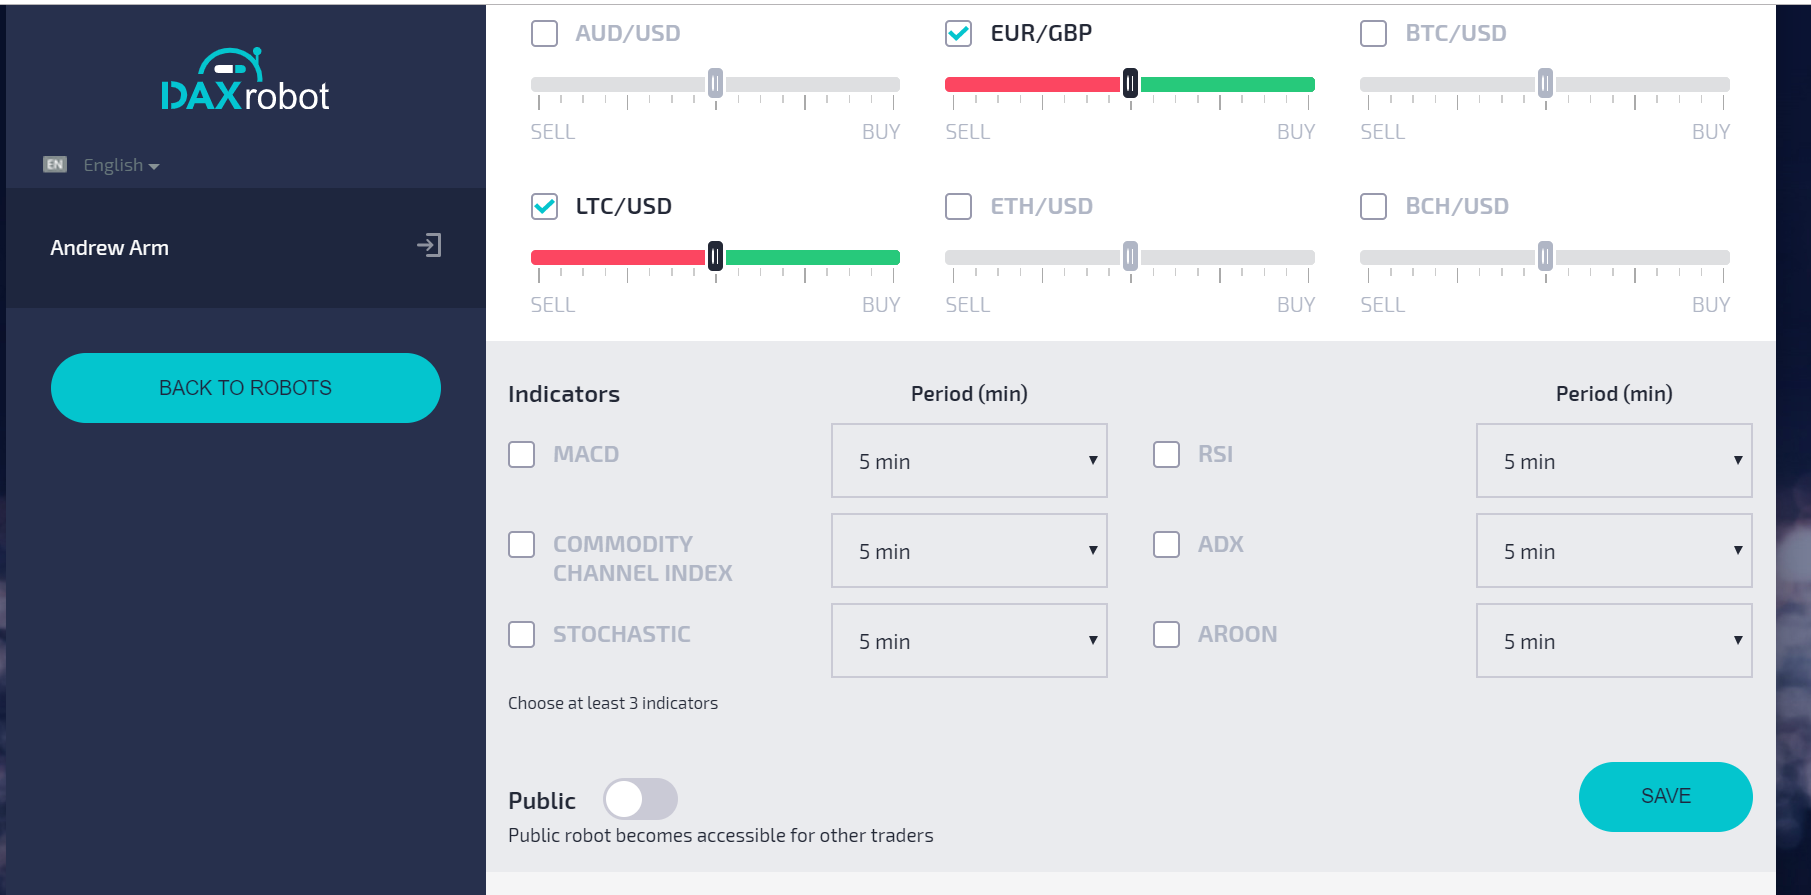Select the STOCHASTIC indicator checkbox
This screenshot has width=1811, height=895.
521,635
